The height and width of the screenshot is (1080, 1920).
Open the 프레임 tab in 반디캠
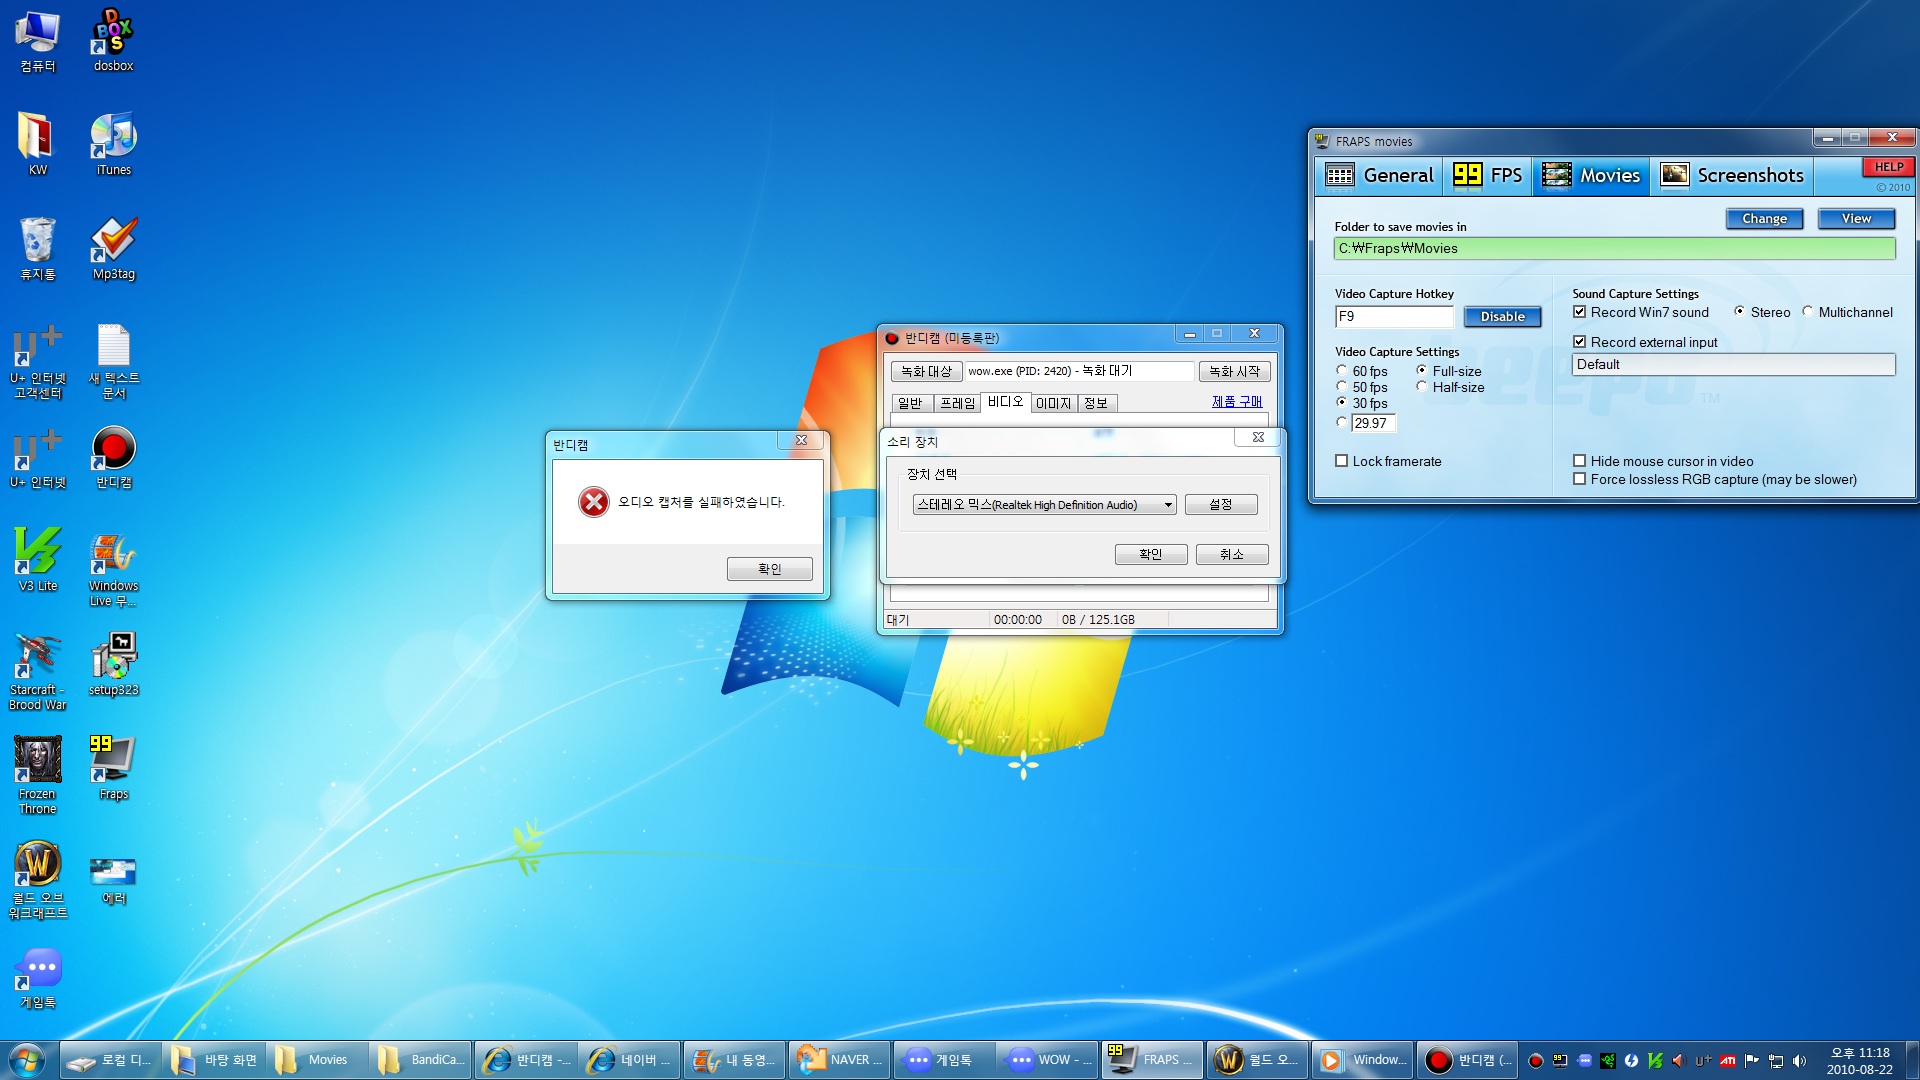pos(957,403)
